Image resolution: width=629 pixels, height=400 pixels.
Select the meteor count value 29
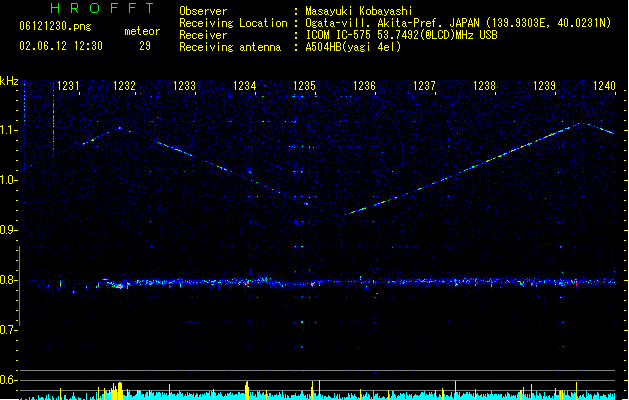(145, 46)
